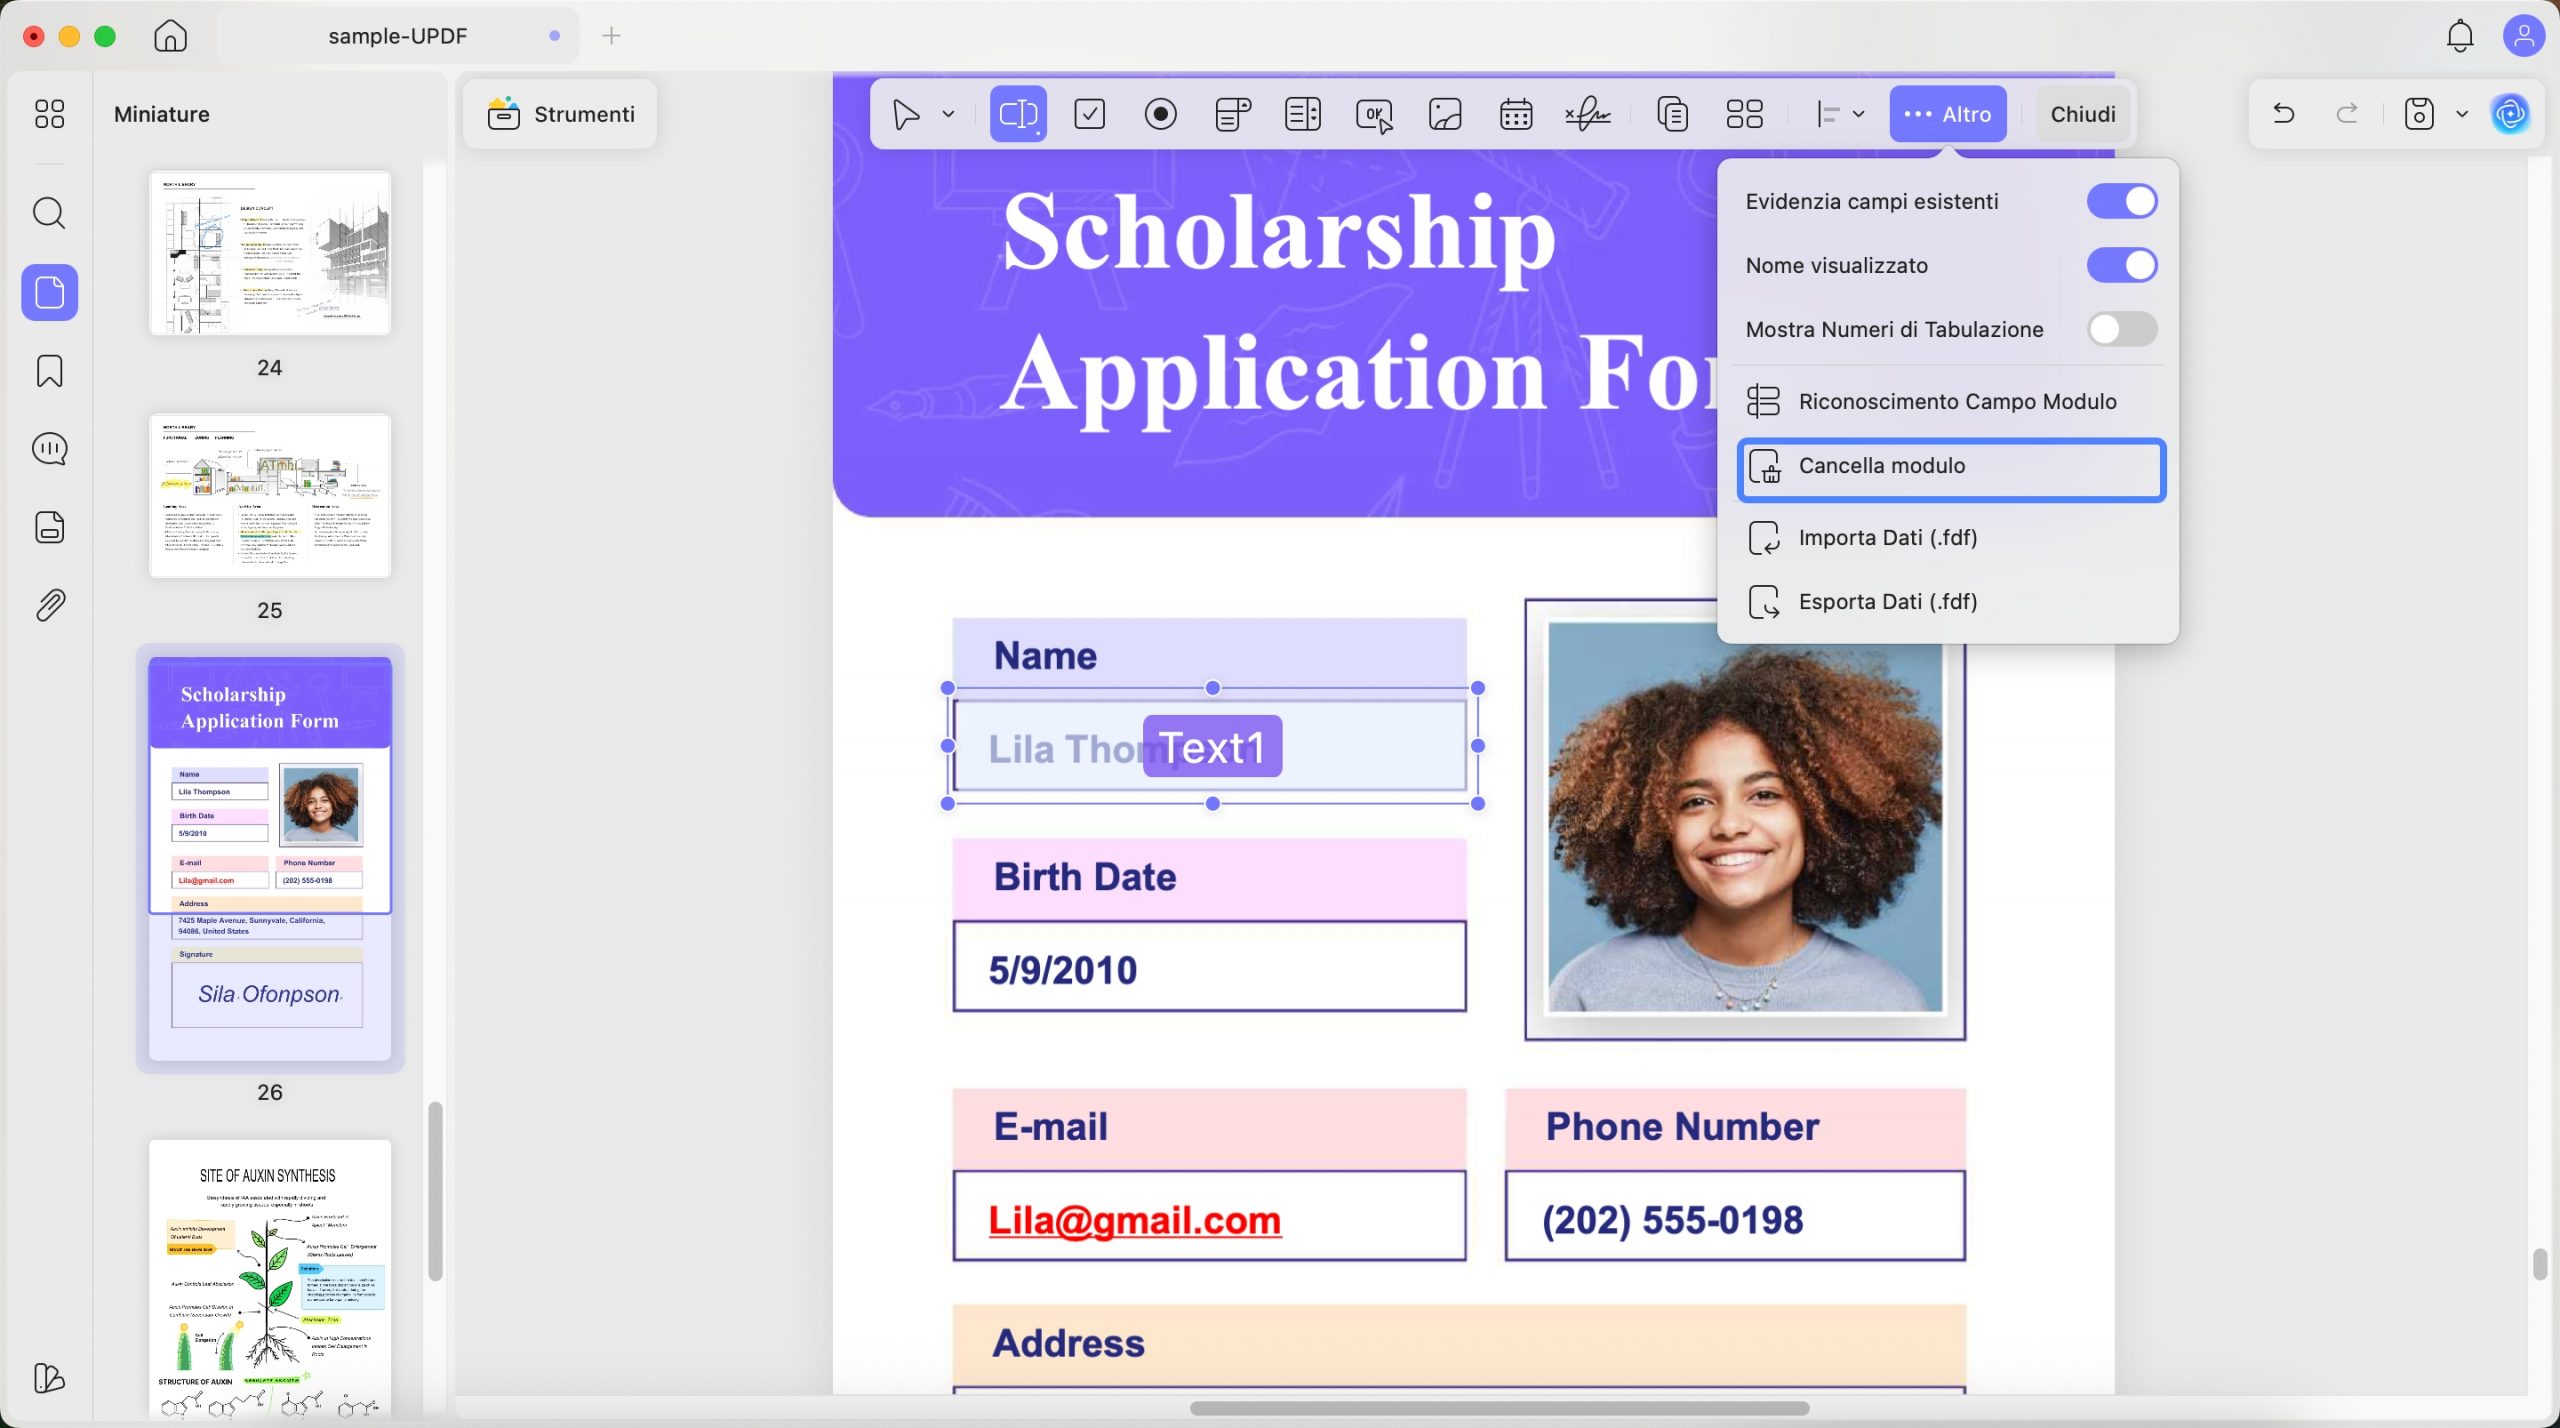Select the text field tool

tap(1018, 114)
